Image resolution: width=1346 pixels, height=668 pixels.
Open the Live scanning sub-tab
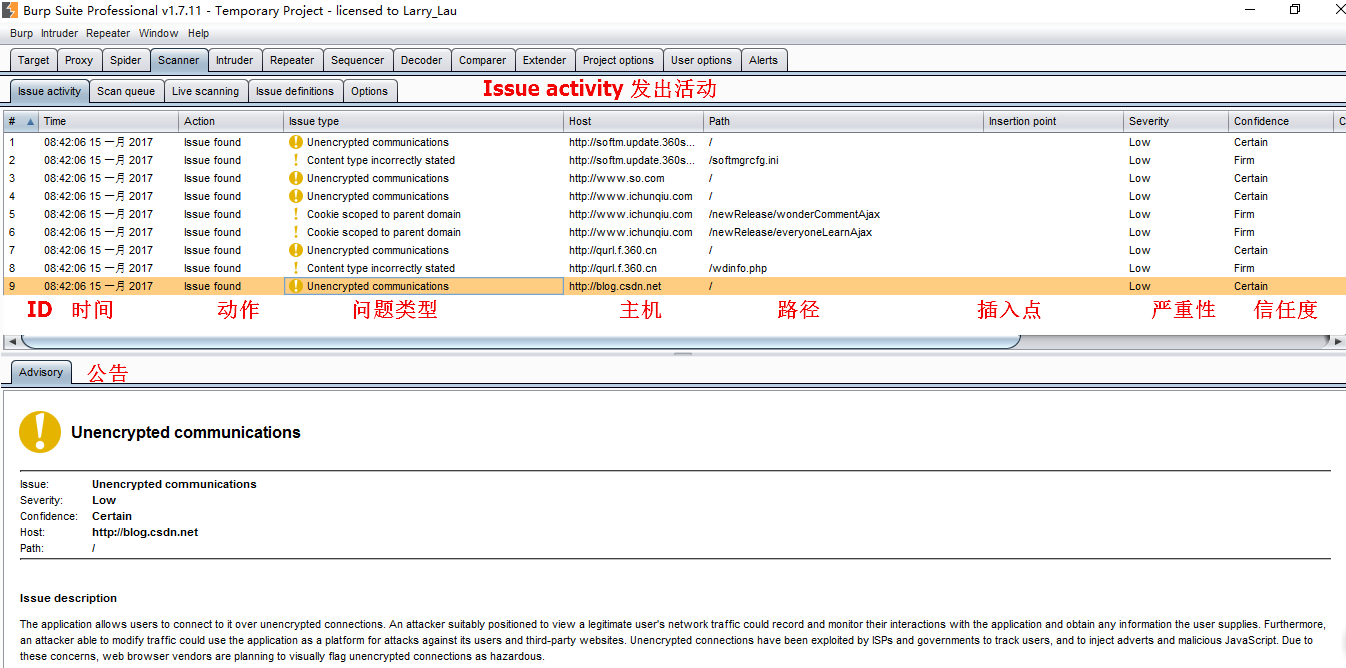click(206, 91)
